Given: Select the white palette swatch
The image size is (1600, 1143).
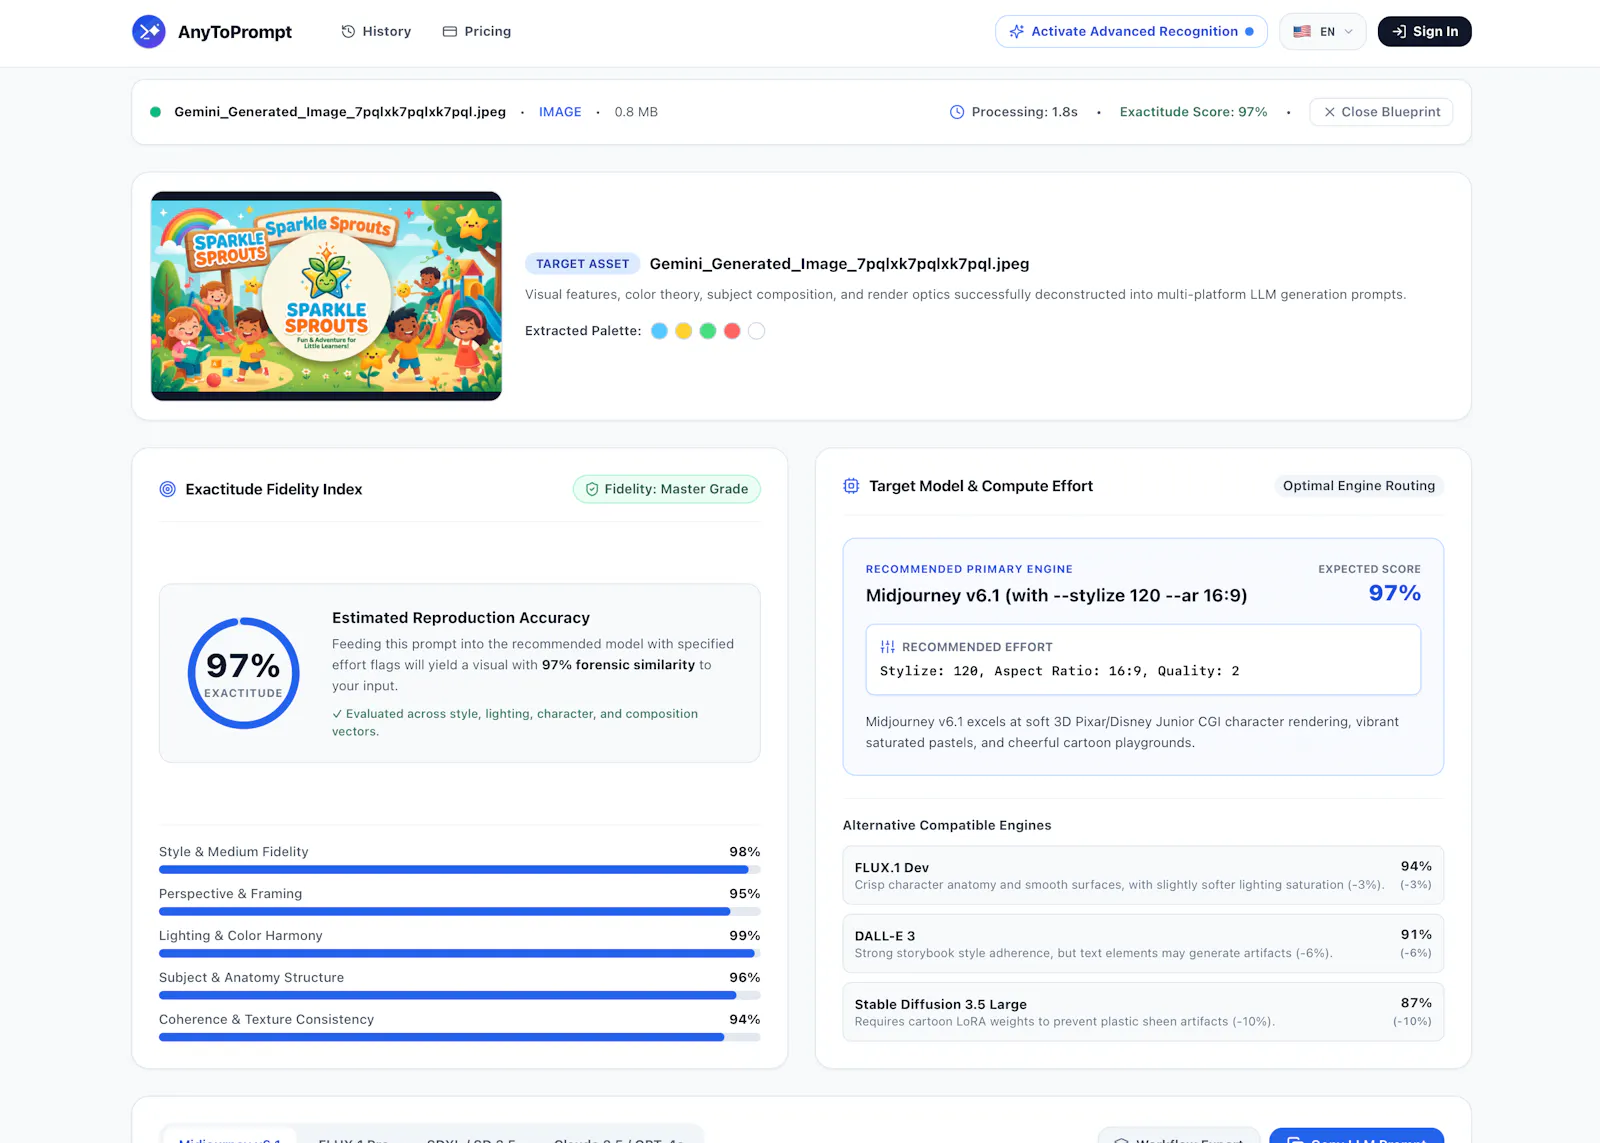Looking at the screenshot, I should (x=757, y=331).
